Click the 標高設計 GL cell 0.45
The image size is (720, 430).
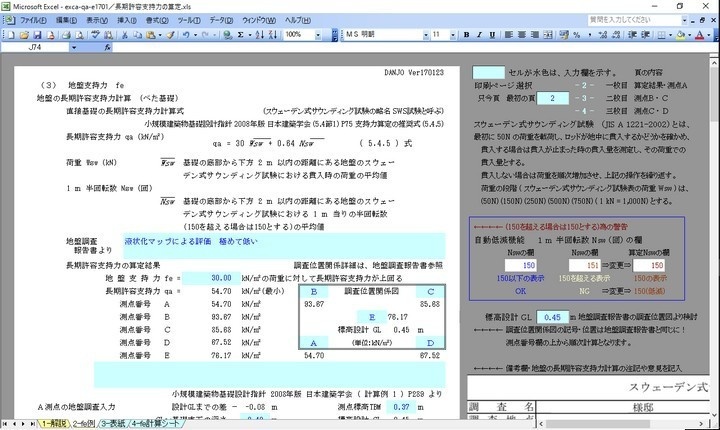pyautogui.click(x=552, y=317)
